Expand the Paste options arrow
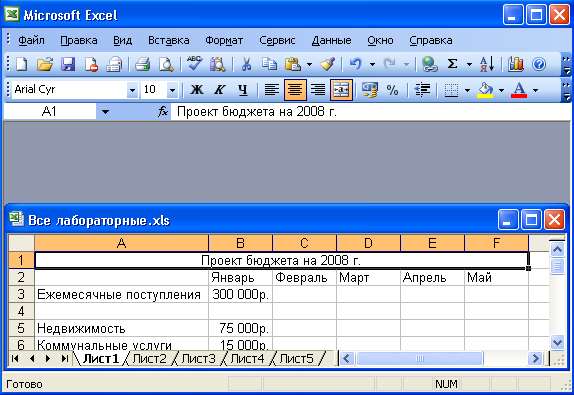 309,65
